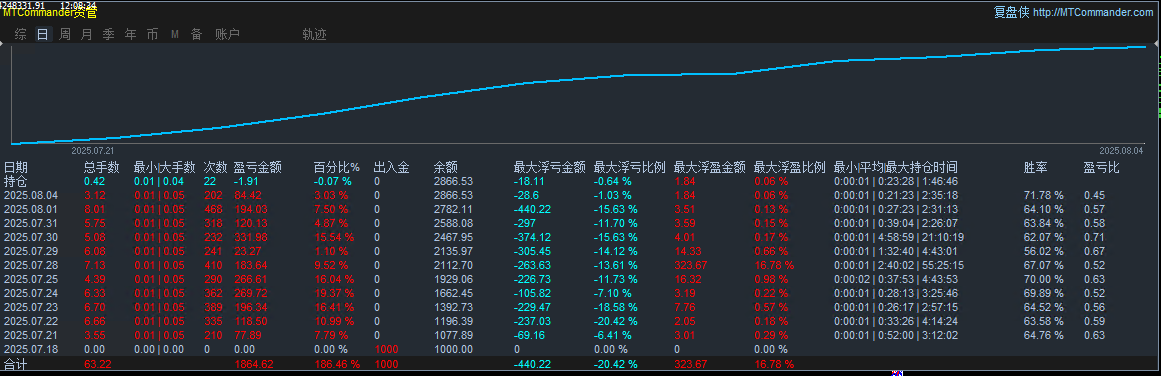Click the 百分比% column header

coord(337,167)
